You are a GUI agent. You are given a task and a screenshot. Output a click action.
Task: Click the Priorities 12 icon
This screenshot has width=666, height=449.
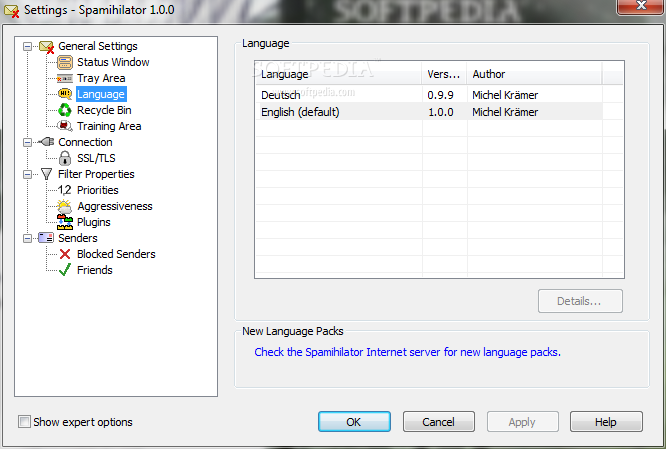pos(65,190)
